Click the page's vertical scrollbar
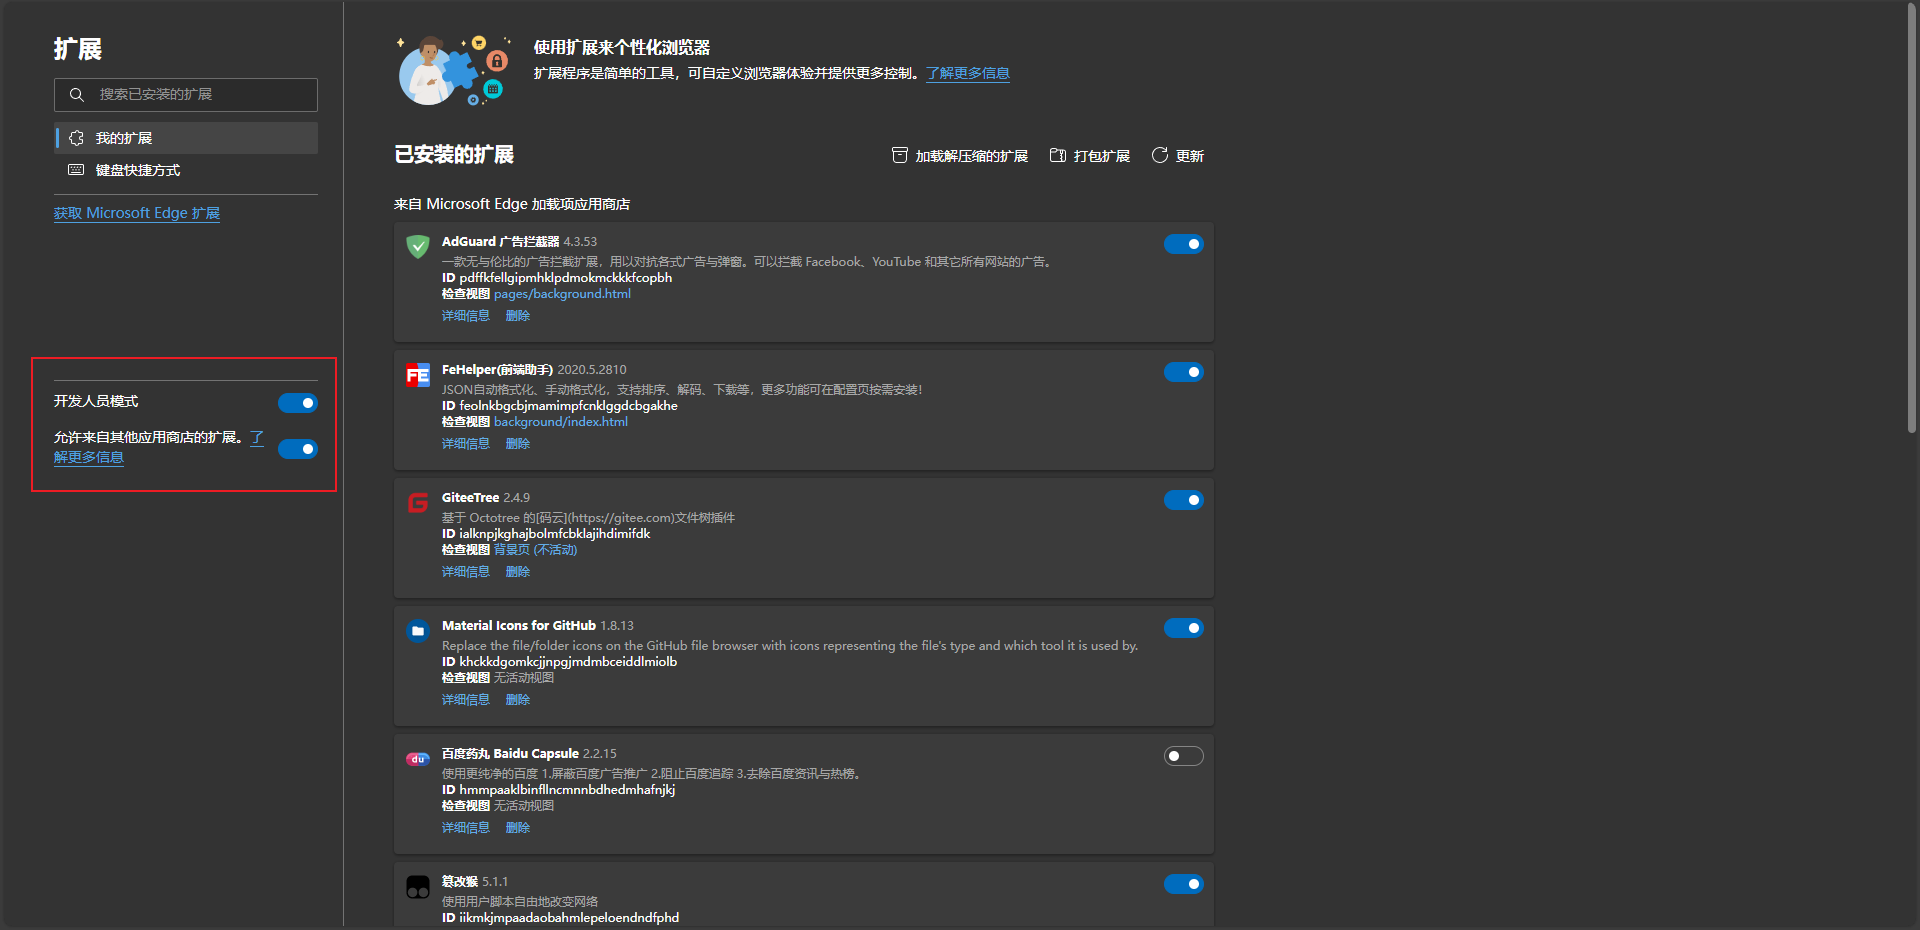The image size is (1920, 930). click(x=1911, y=220)
